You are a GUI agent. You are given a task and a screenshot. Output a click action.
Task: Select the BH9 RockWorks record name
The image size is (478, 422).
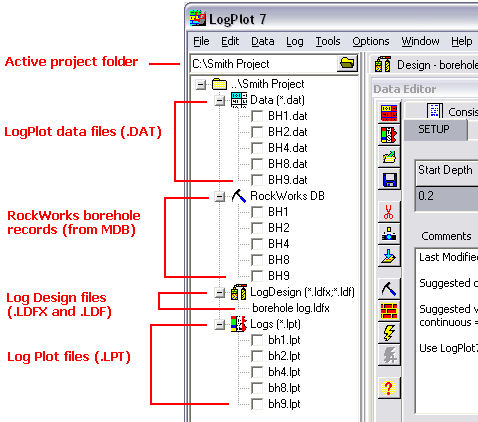click(279, 276)
